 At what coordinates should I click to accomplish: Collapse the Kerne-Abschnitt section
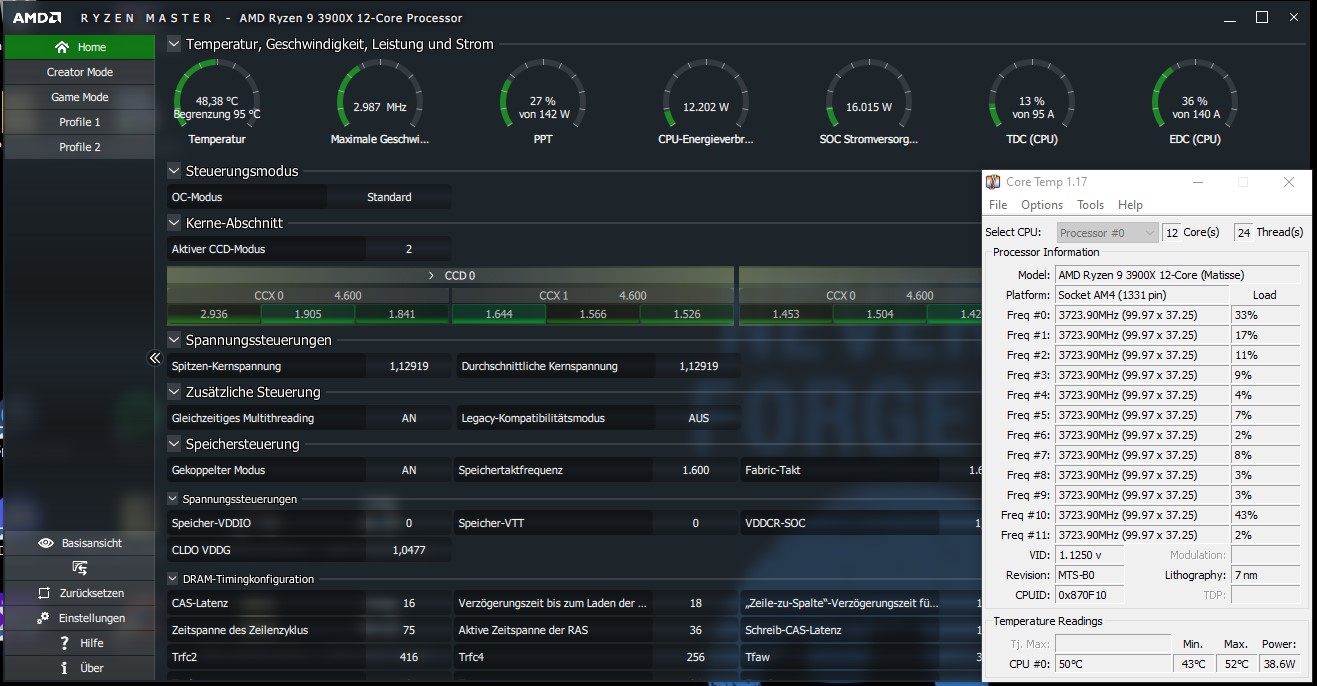point(174,223)
